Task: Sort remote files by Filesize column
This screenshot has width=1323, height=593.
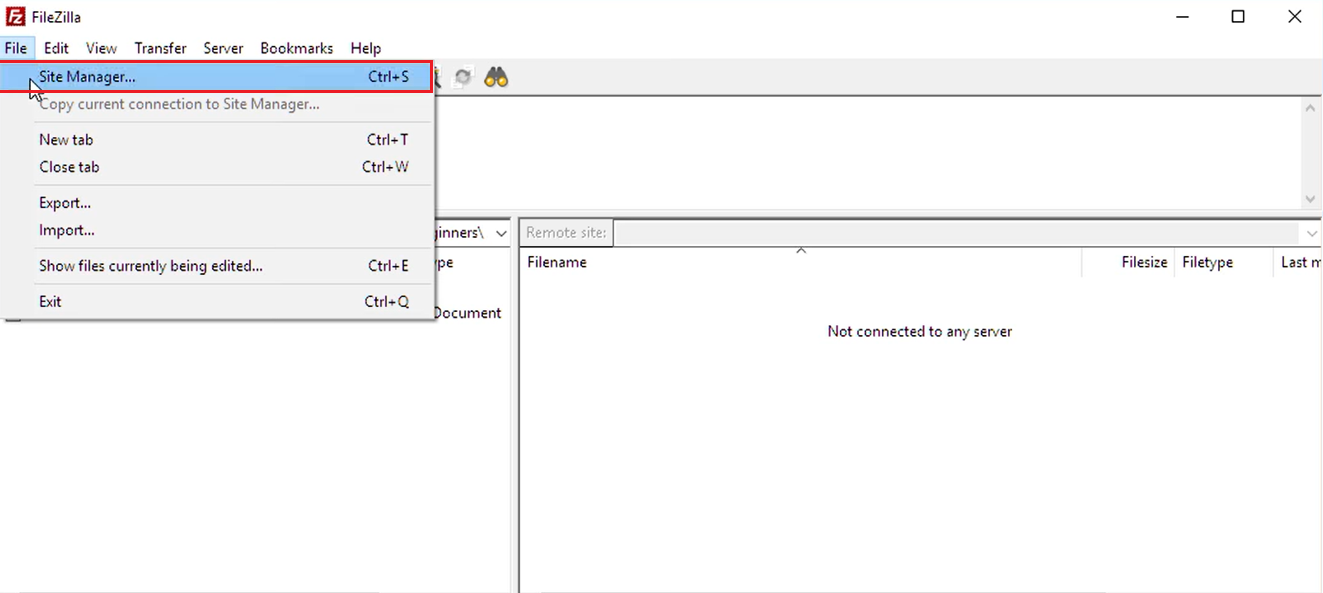Action: (x=1143, y=262)
